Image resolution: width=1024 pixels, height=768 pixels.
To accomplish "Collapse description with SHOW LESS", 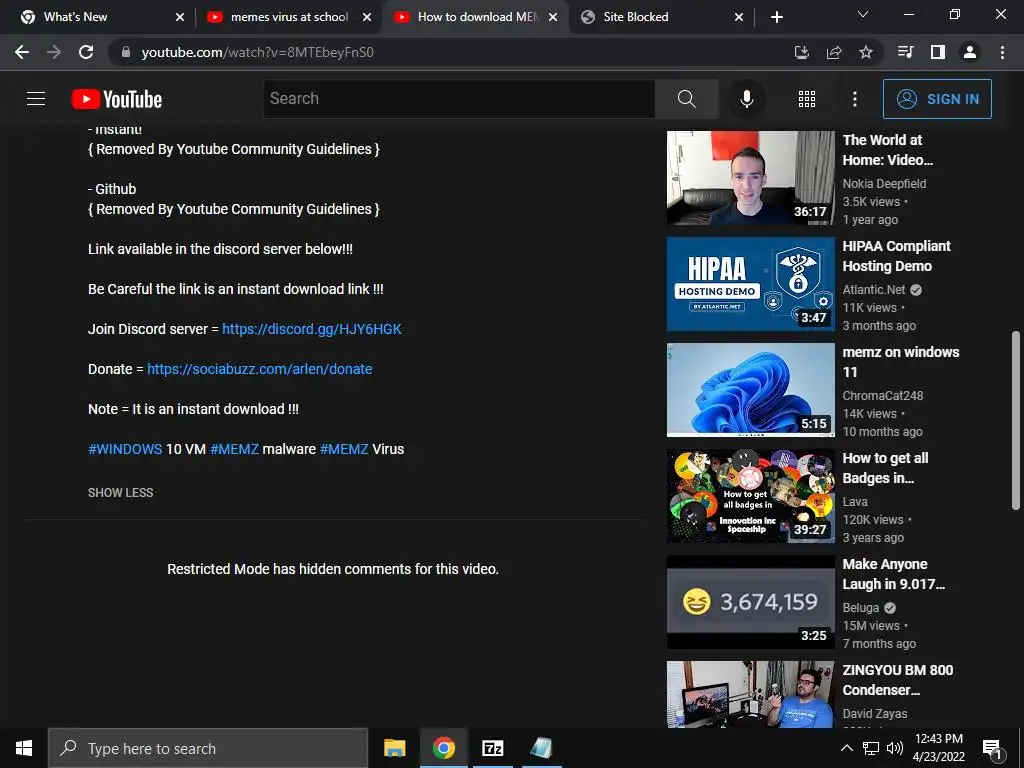I will 120,493.
